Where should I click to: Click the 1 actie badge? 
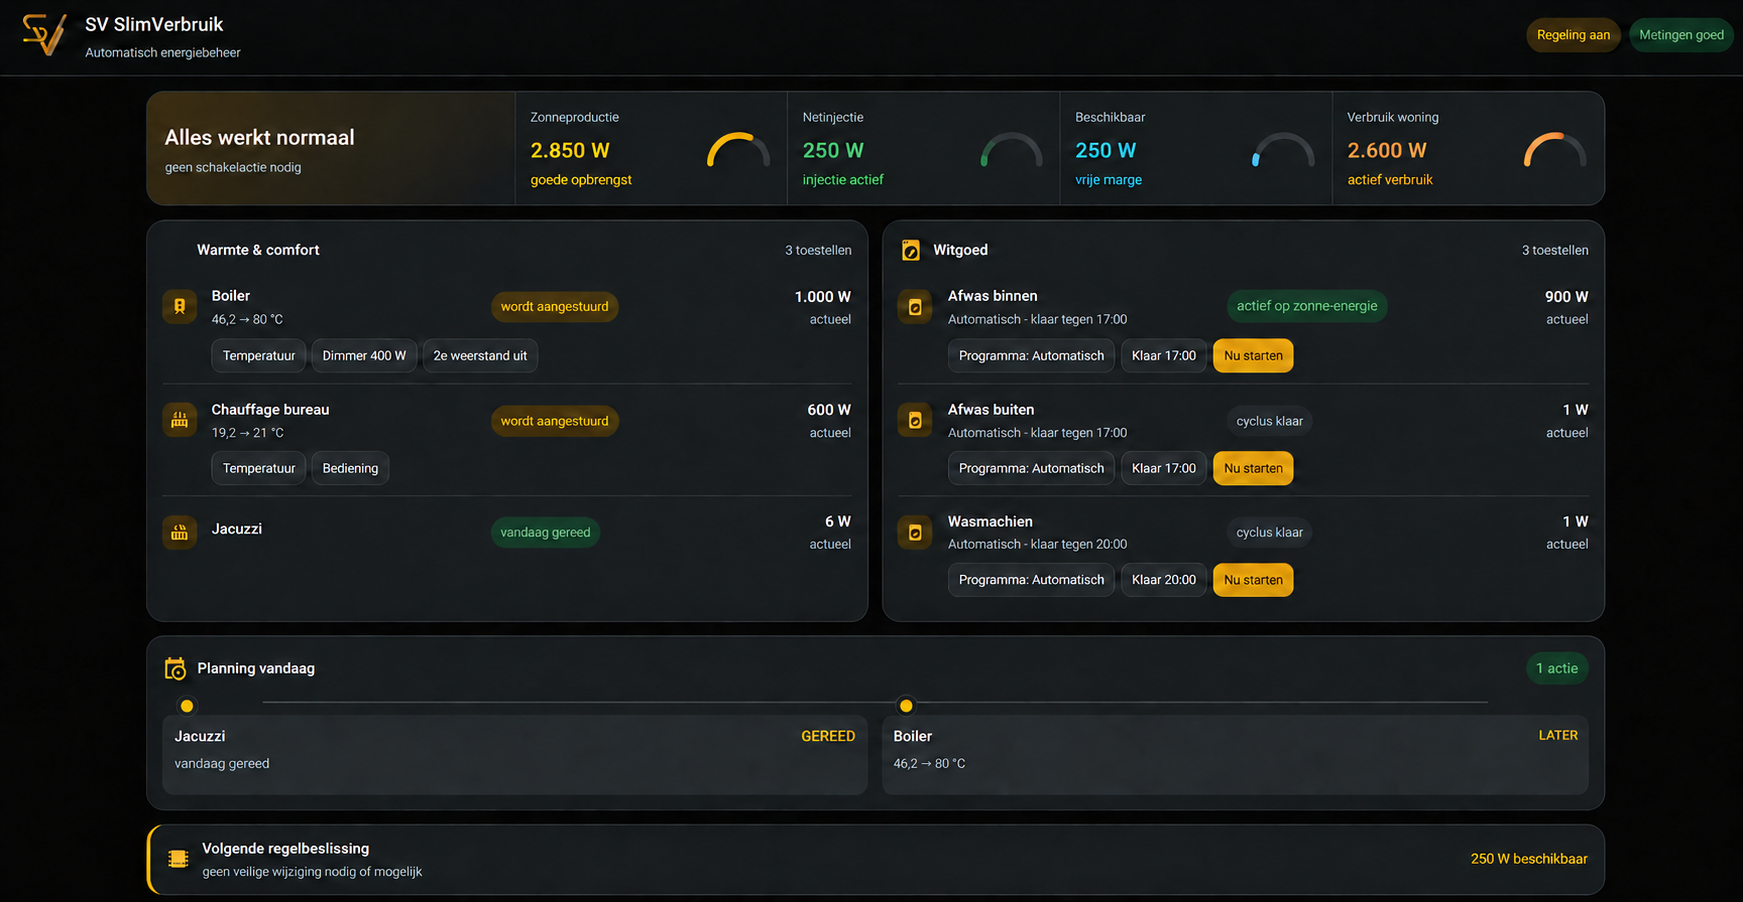[1557, 669]
